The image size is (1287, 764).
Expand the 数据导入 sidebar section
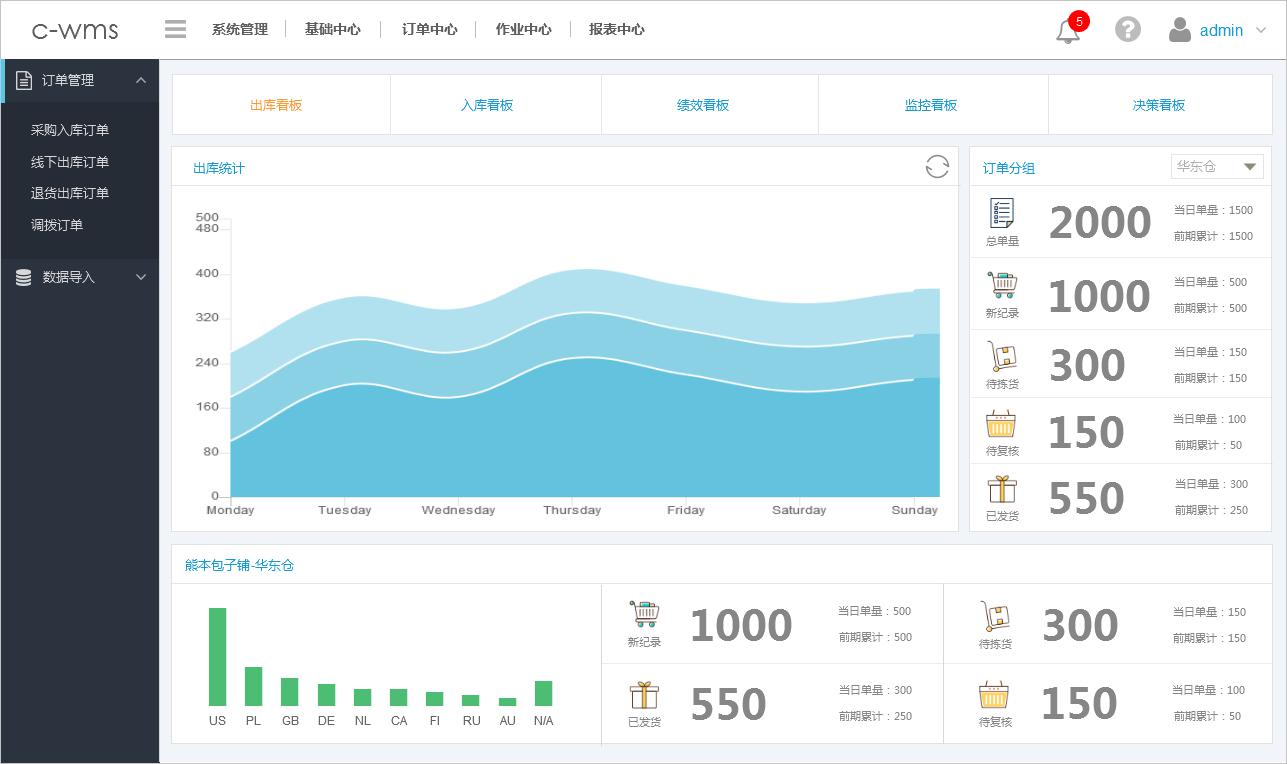[x=141, y=277]
